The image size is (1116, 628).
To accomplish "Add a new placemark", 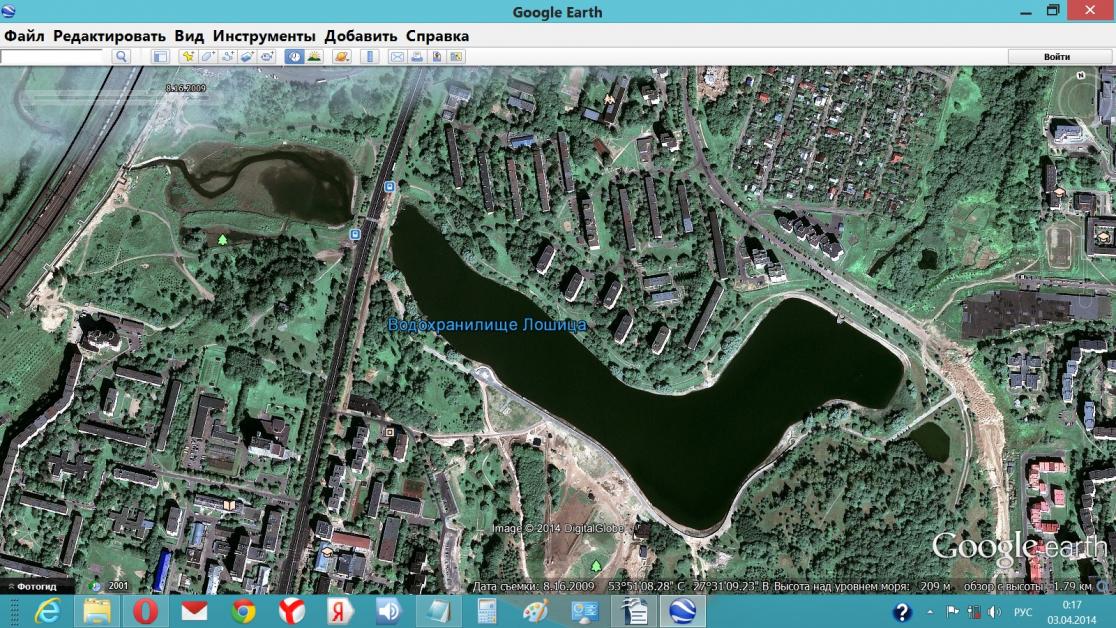I will tap(187, 57).
